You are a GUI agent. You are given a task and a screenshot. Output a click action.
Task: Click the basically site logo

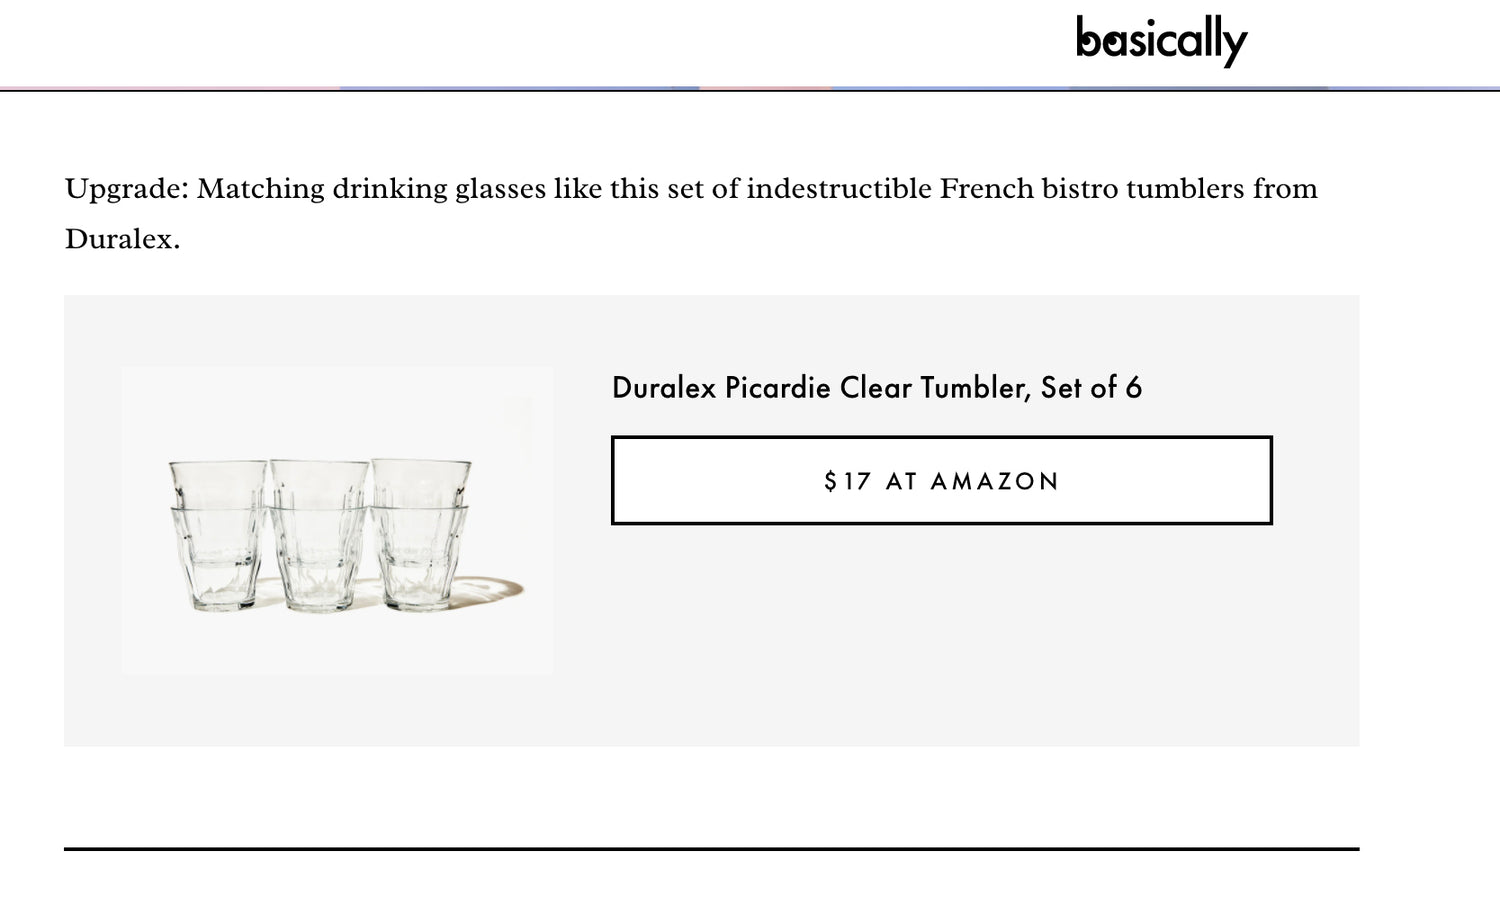[x=1161, y=40]
